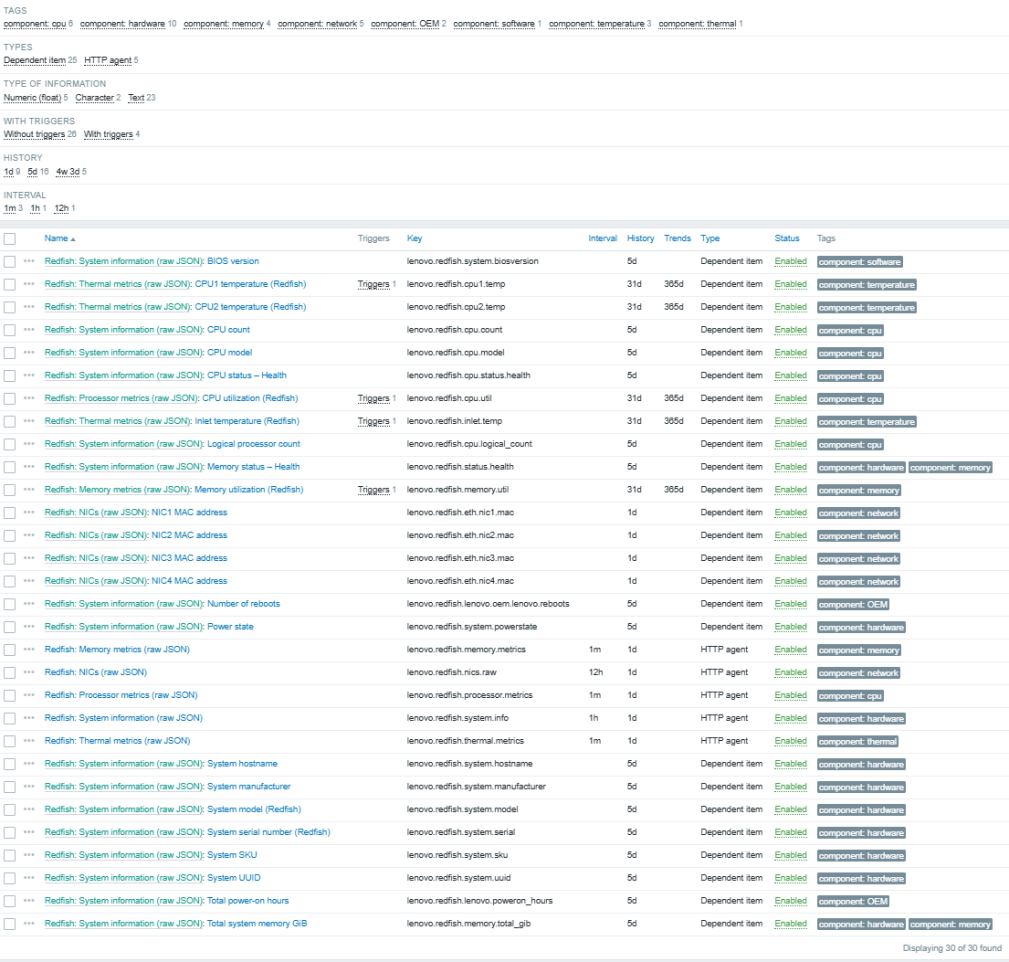Open the three-dot menu for System UUID row
The width and height of the screenshot is (1009, 962).
point(29,878)
